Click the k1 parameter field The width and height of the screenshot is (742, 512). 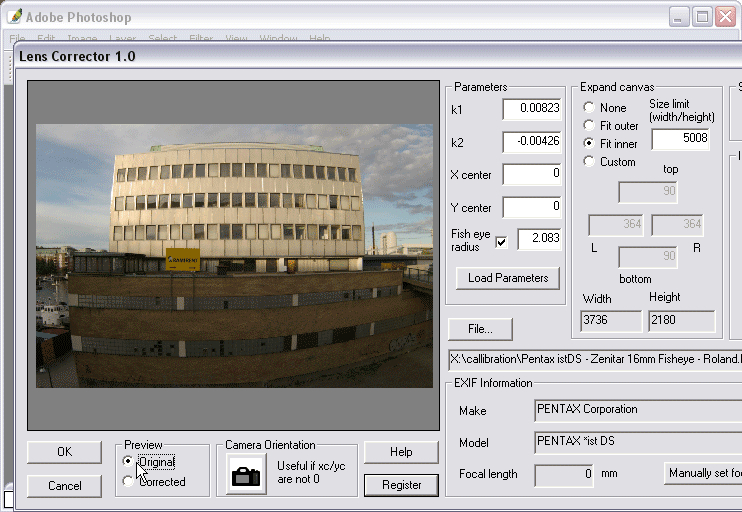point(532,109)
